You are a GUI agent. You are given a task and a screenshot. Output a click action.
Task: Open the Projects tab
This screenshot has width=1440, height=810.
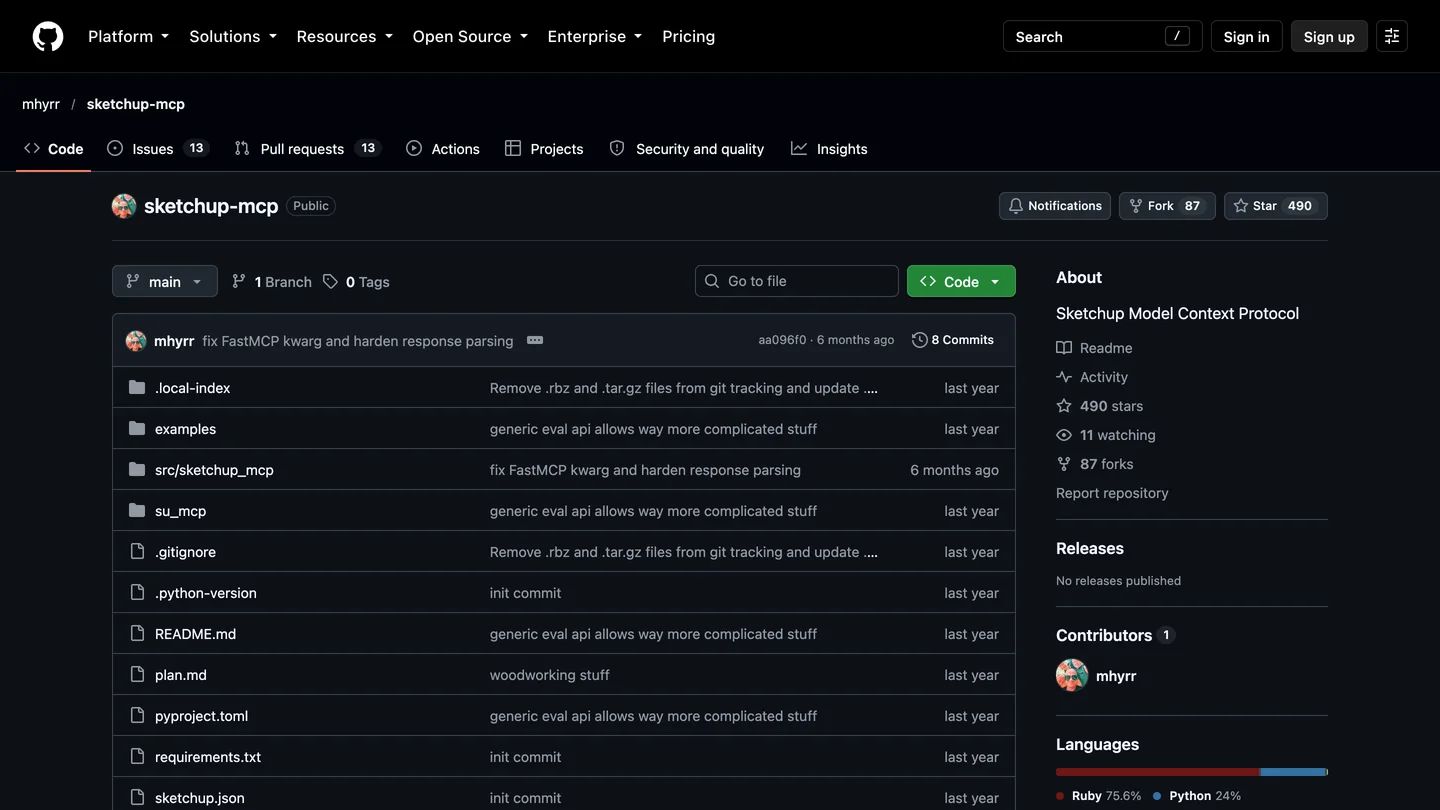(544, 149)
